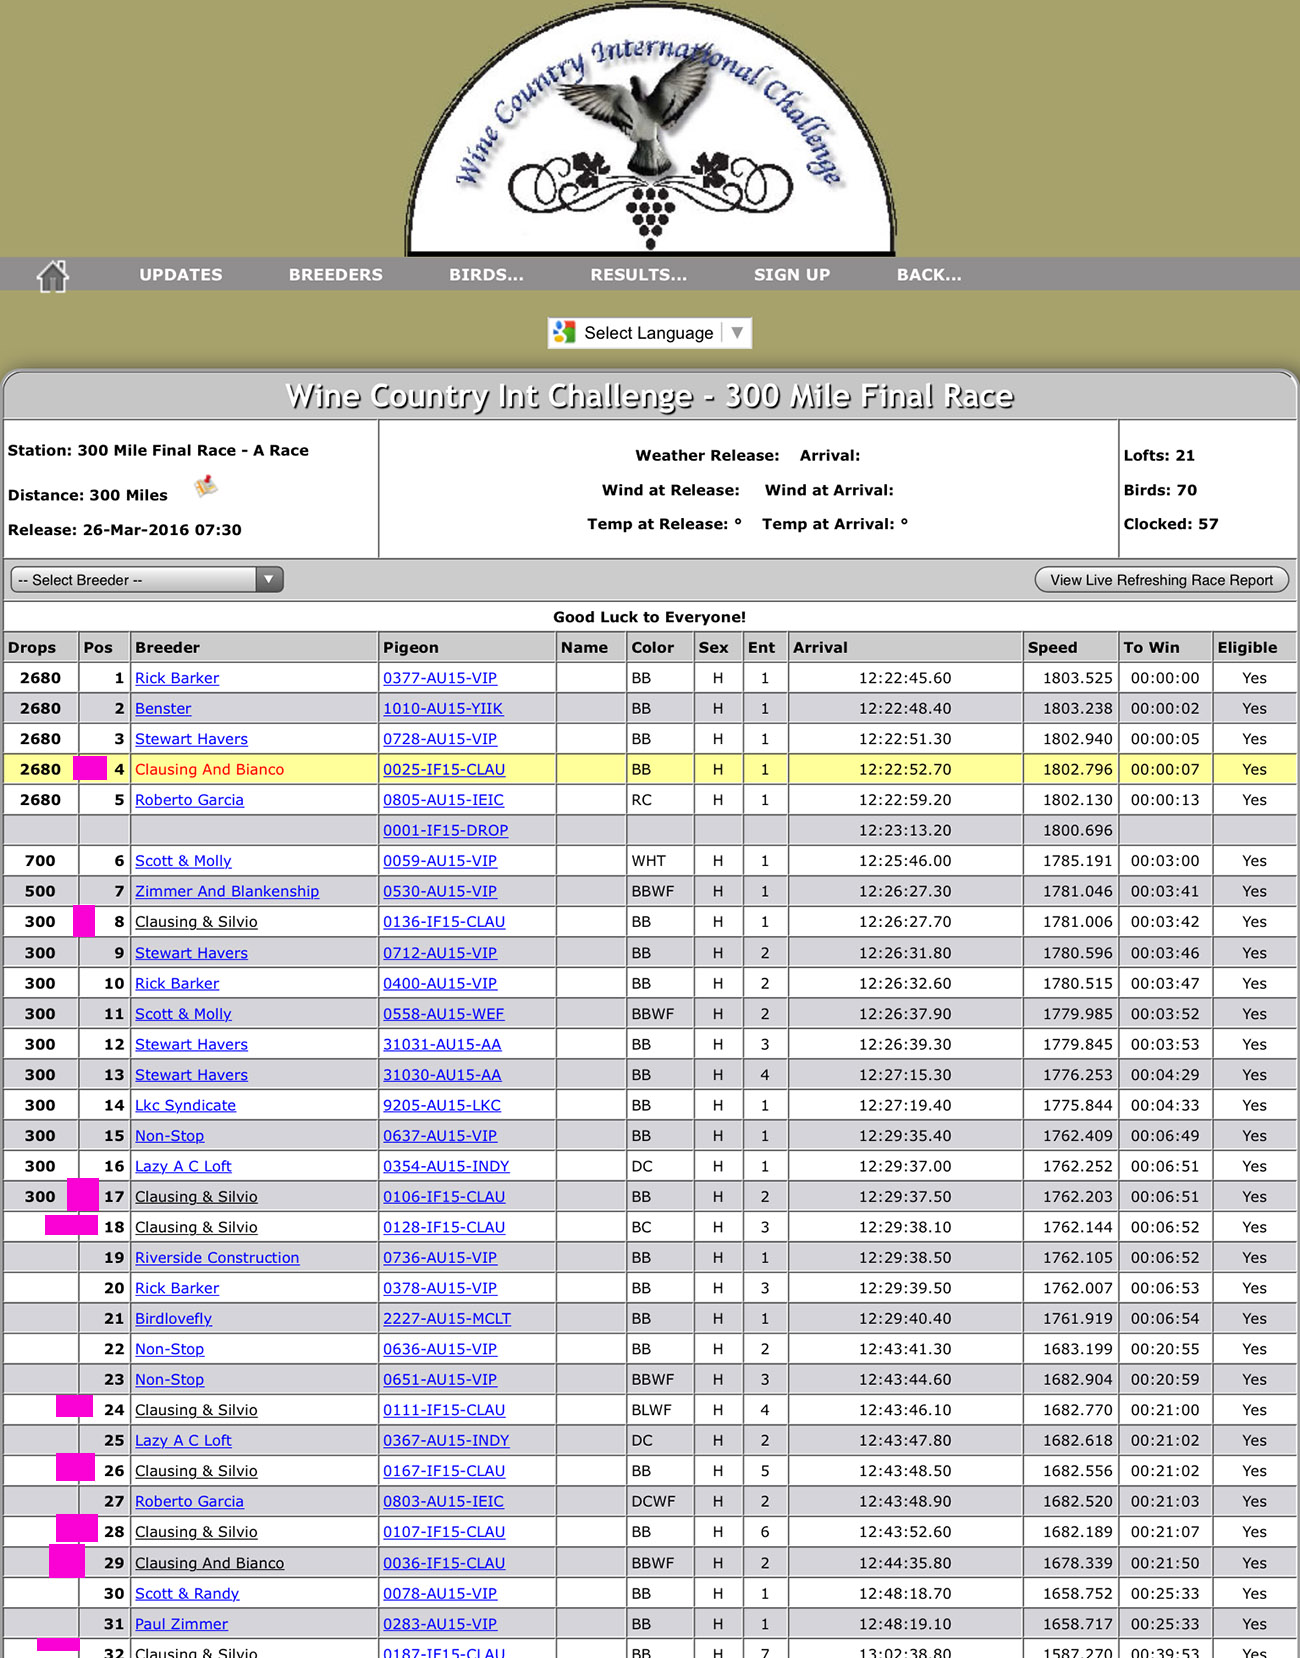Viewport: 1300px width, 1658px height.
Task: Open Stewart Havers at position 3
Action: coord(191,739)
